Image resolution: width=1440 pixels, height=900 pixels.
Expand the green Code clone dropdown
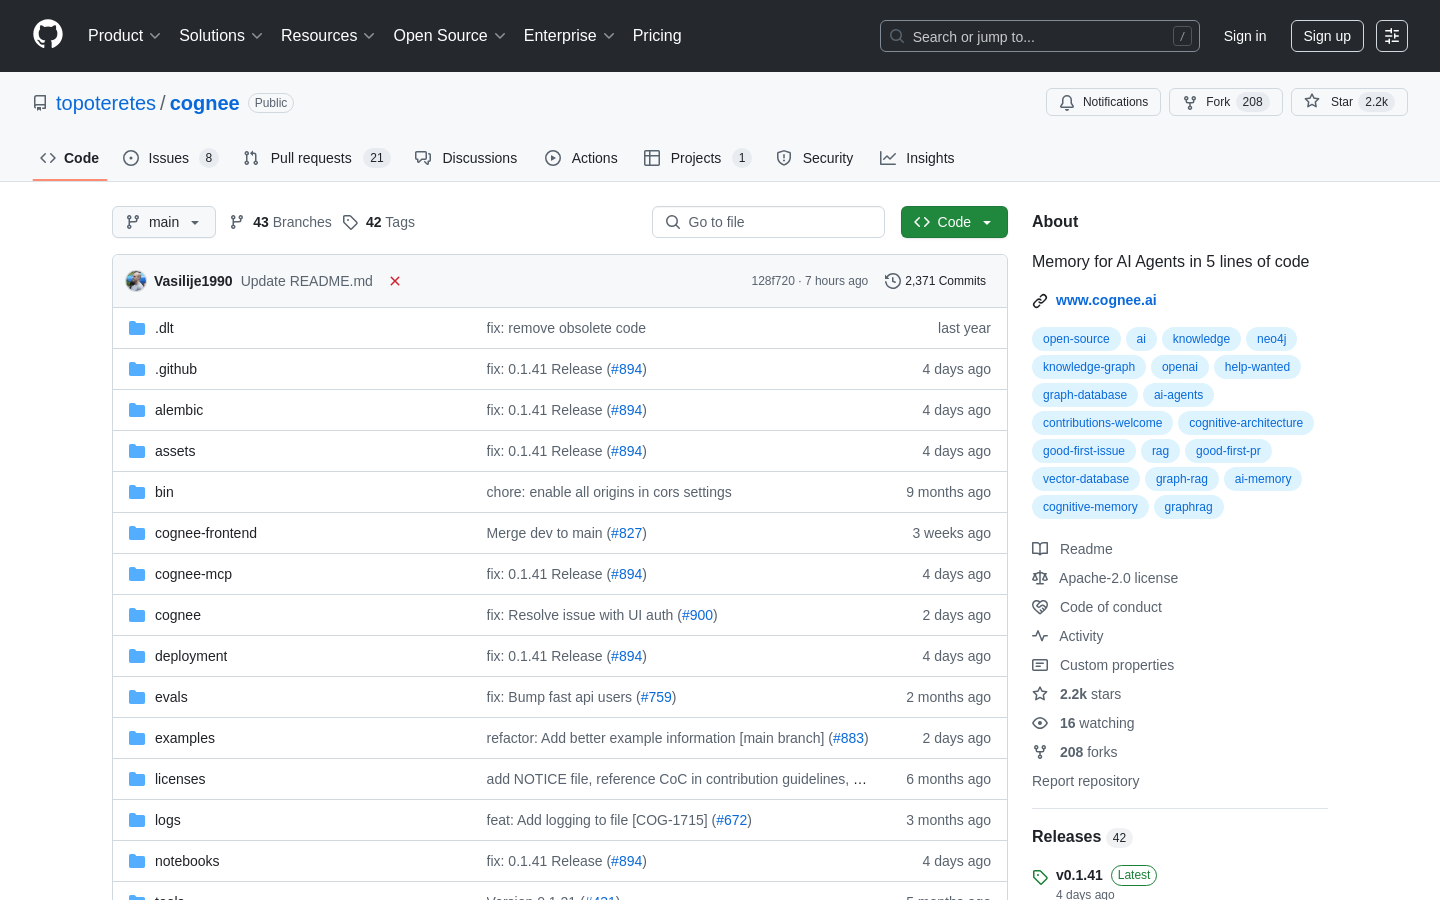click(954, 222)
